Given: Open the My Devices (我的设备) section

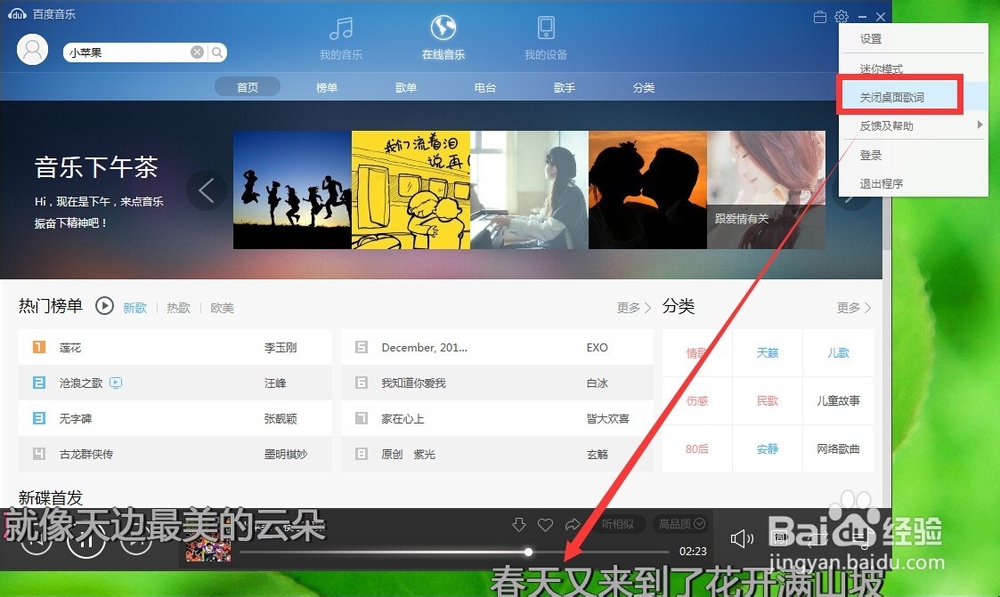Looking at the screenshot, I should (546, 38).
